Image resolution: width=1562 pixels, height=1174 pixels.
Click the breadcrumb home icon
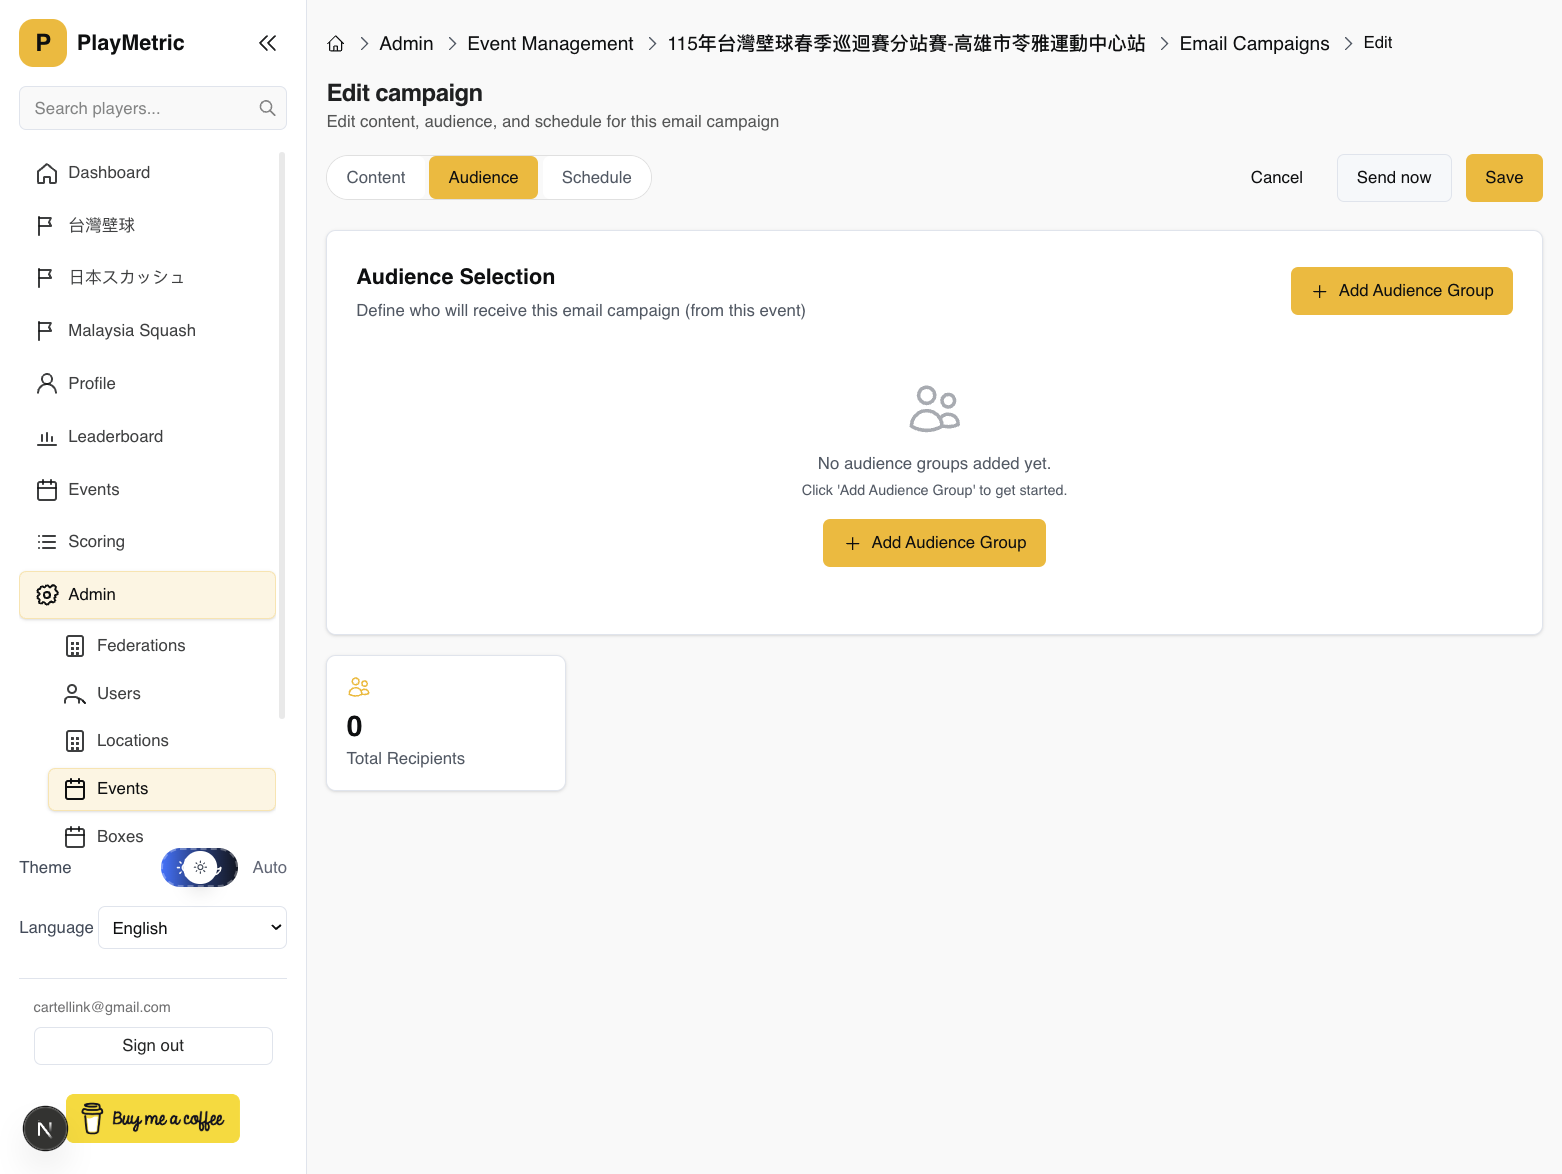pyautogui.click(x=336, y=44)
